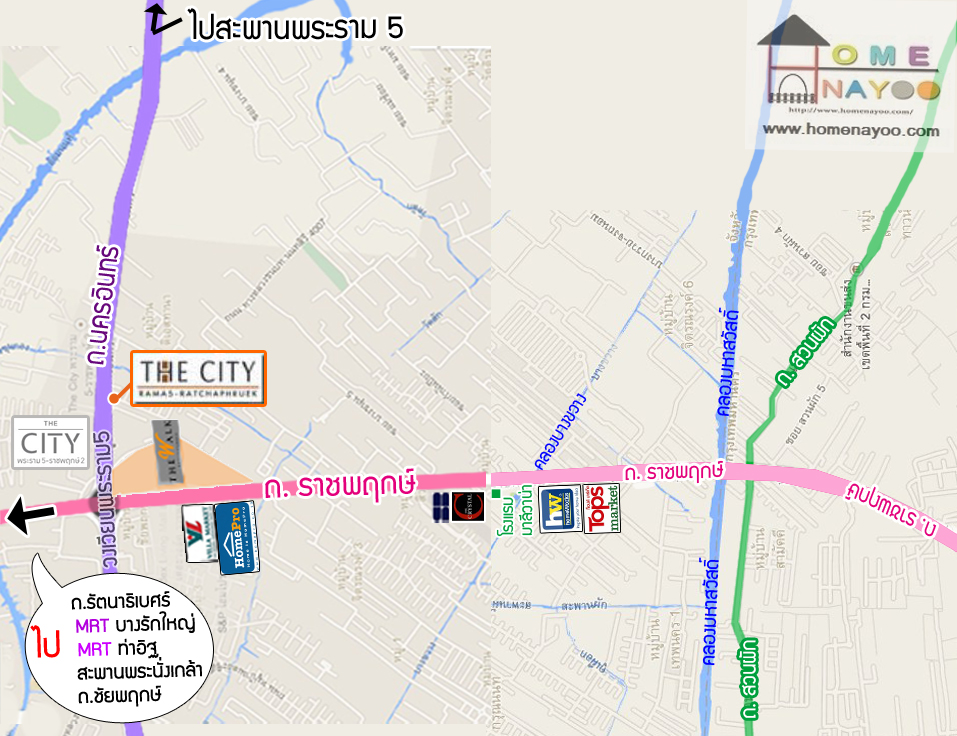
Task: Click the HomeWorks hw logo
Action: coord(560,508)
